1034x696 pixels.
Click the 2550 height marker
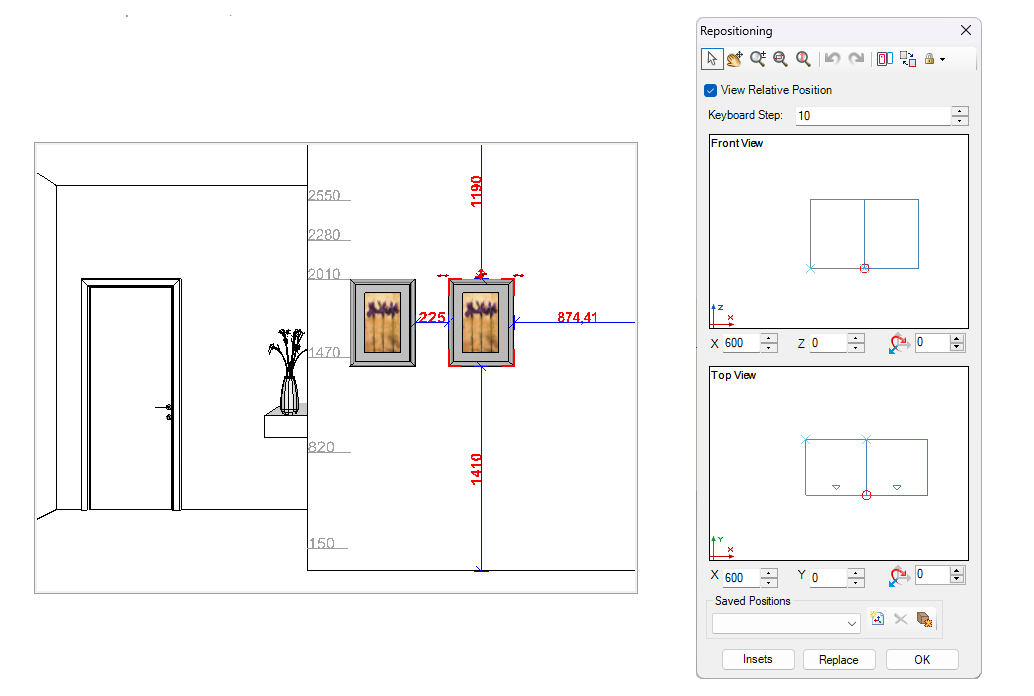point(324,195)
